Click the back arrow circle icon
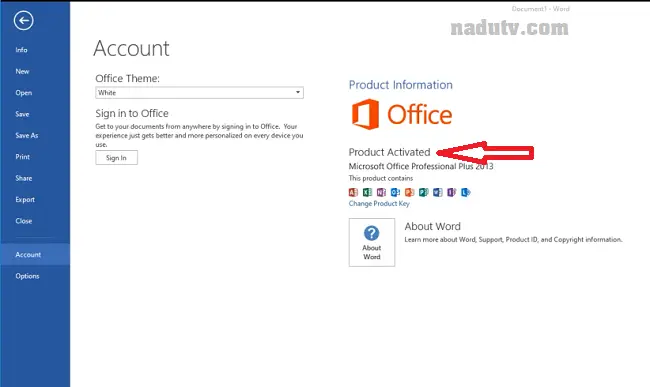The image size is (650, 387). [23, 20]
